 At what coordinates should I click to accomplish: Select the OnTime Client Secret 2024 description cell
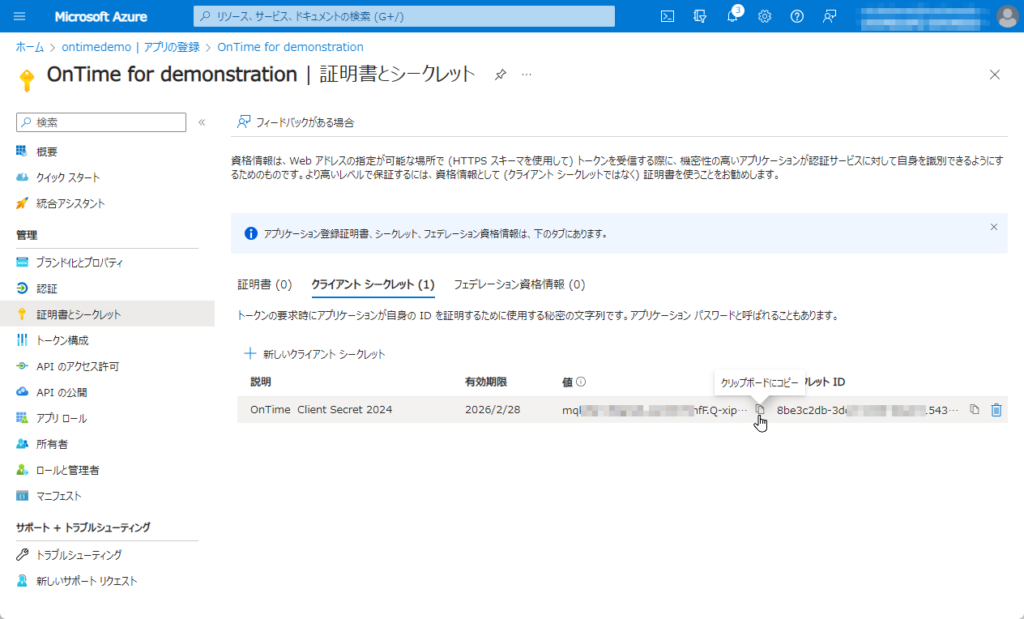coord(321,409)
